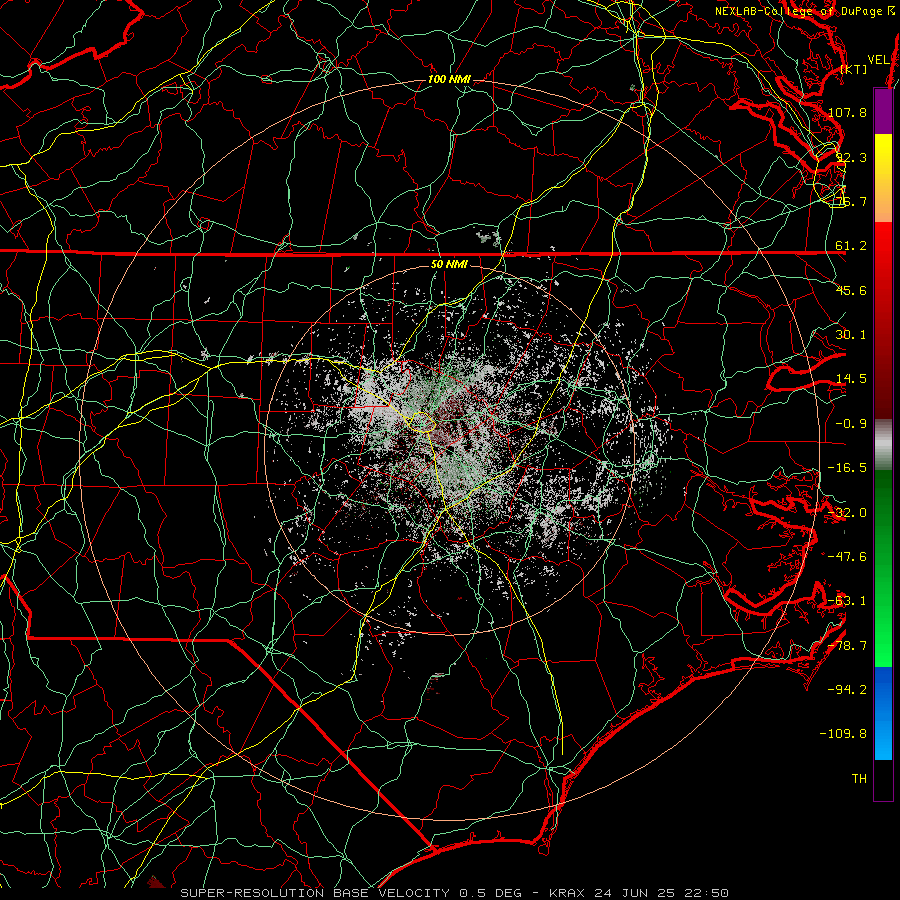Click the Super-Resolution Base Velocity caption
This screenshot has width=900, height=900.
[455, 893]
